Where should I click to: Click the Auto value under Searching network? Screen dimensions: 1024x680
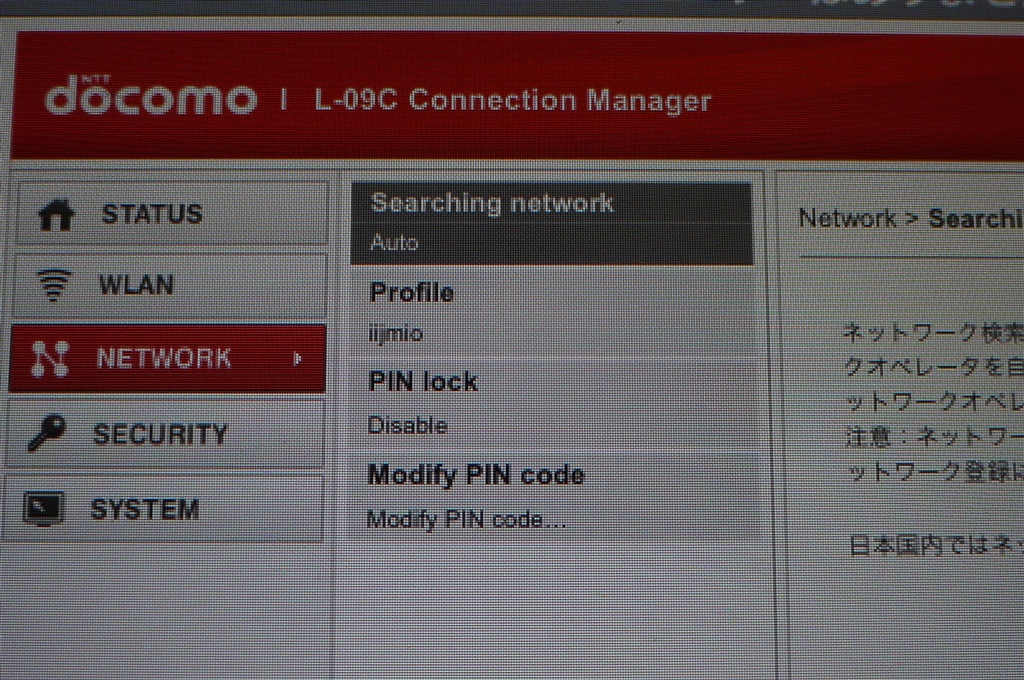394,243
